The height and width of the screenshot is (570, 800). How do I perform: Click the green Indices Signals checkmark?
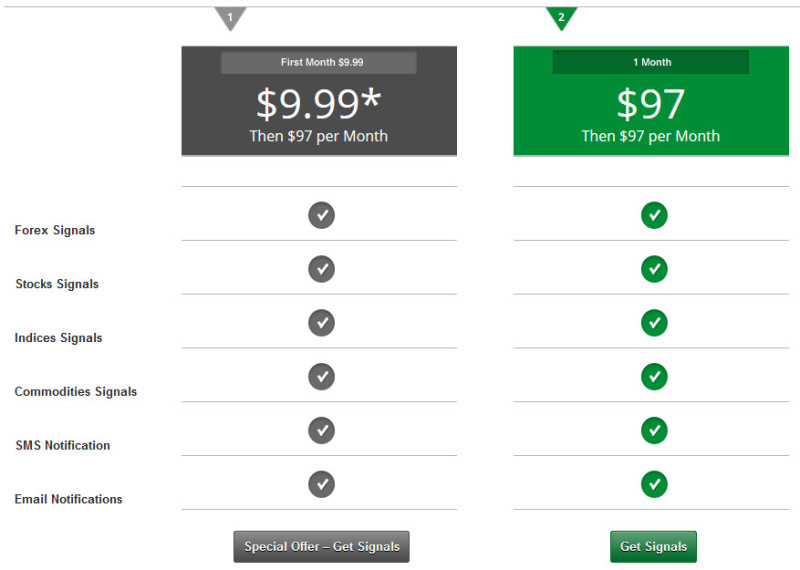tap(654, 323)
